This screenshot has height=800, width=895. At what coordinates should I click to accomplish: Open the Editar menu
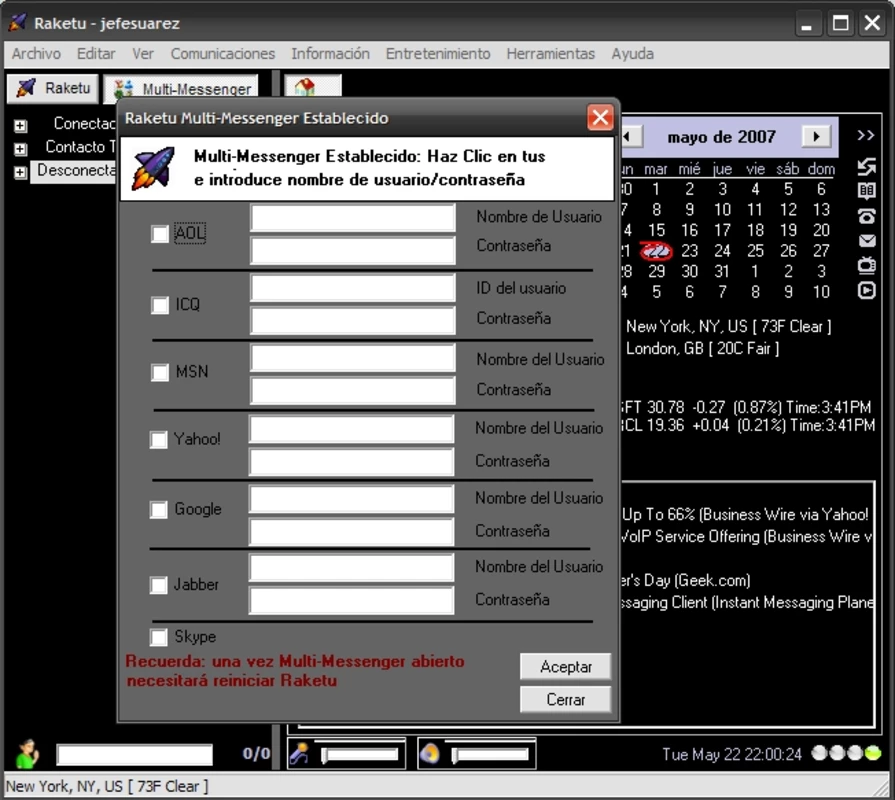click(x=96, y=54)
